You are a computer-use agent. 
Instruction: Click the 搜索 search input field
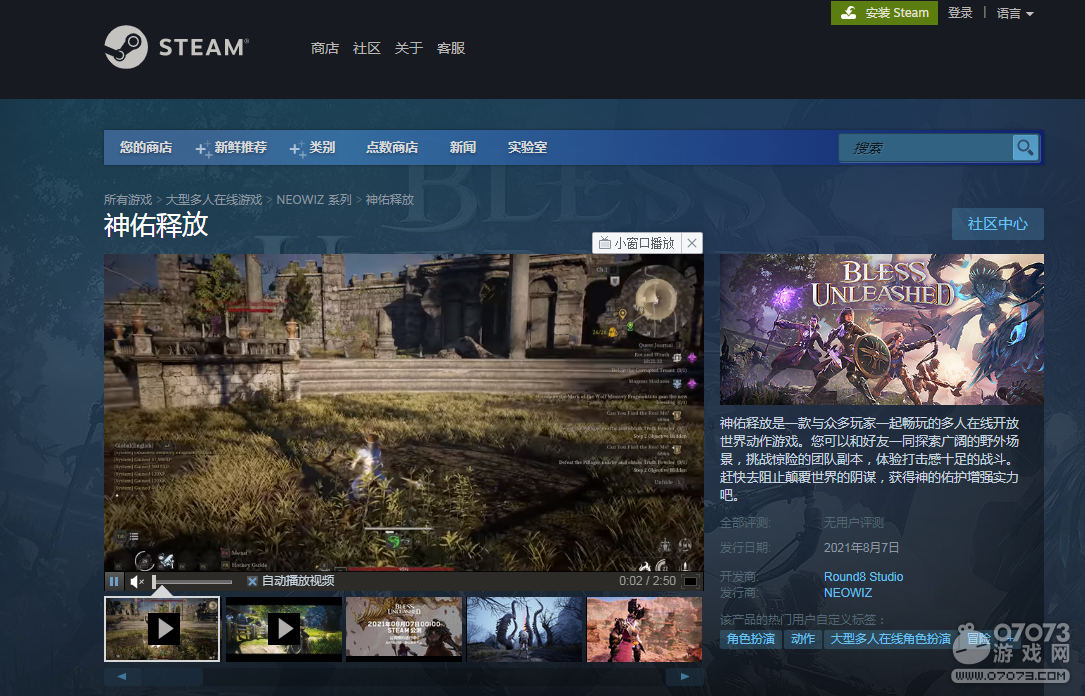point(926,148)
